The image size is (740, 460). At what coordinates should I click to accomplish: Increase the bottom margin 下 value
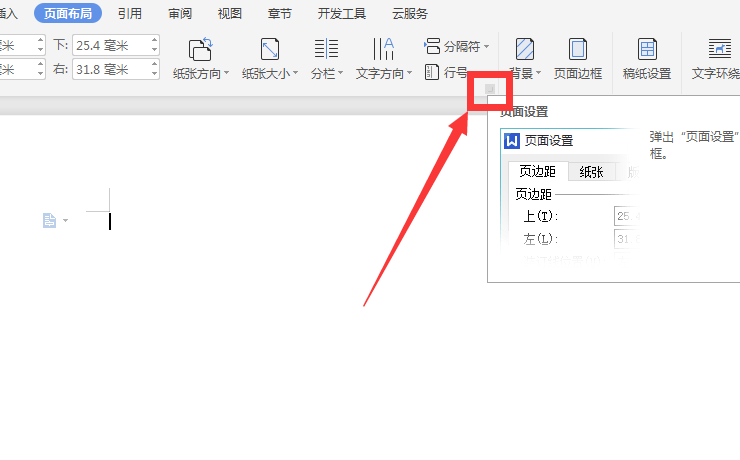[x=154, y=40]
